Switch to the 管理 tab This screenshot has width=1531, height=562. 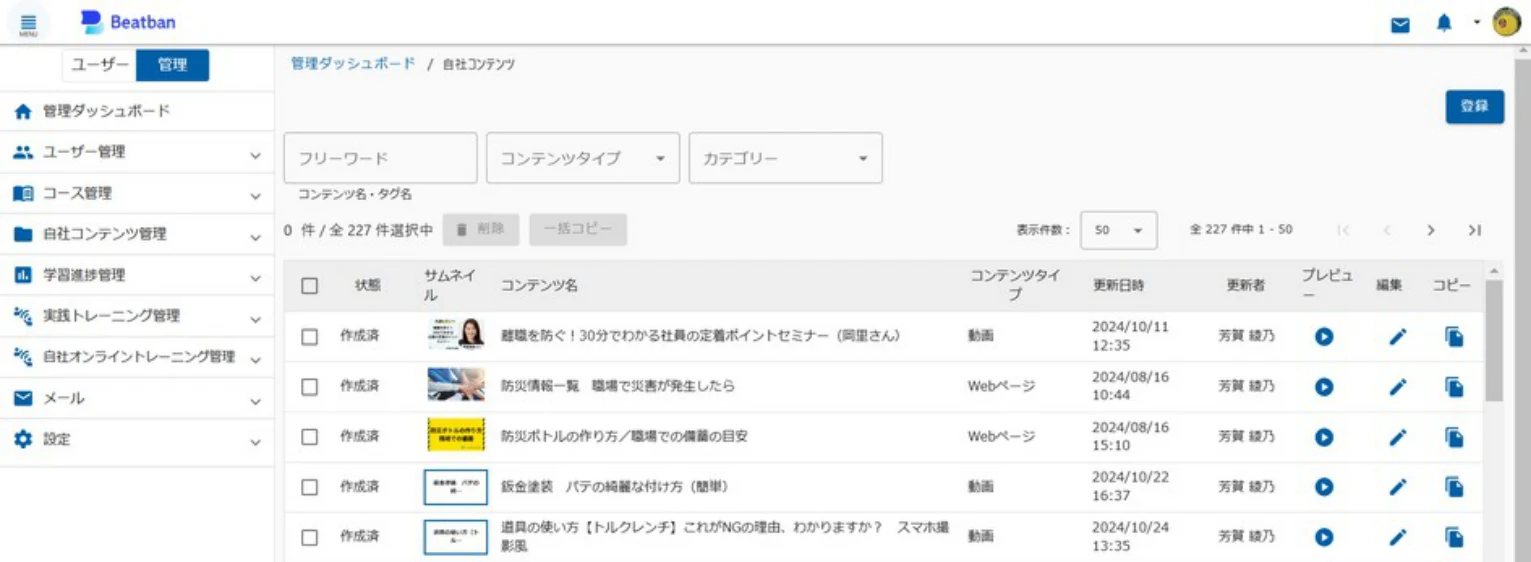click(172, 65)
